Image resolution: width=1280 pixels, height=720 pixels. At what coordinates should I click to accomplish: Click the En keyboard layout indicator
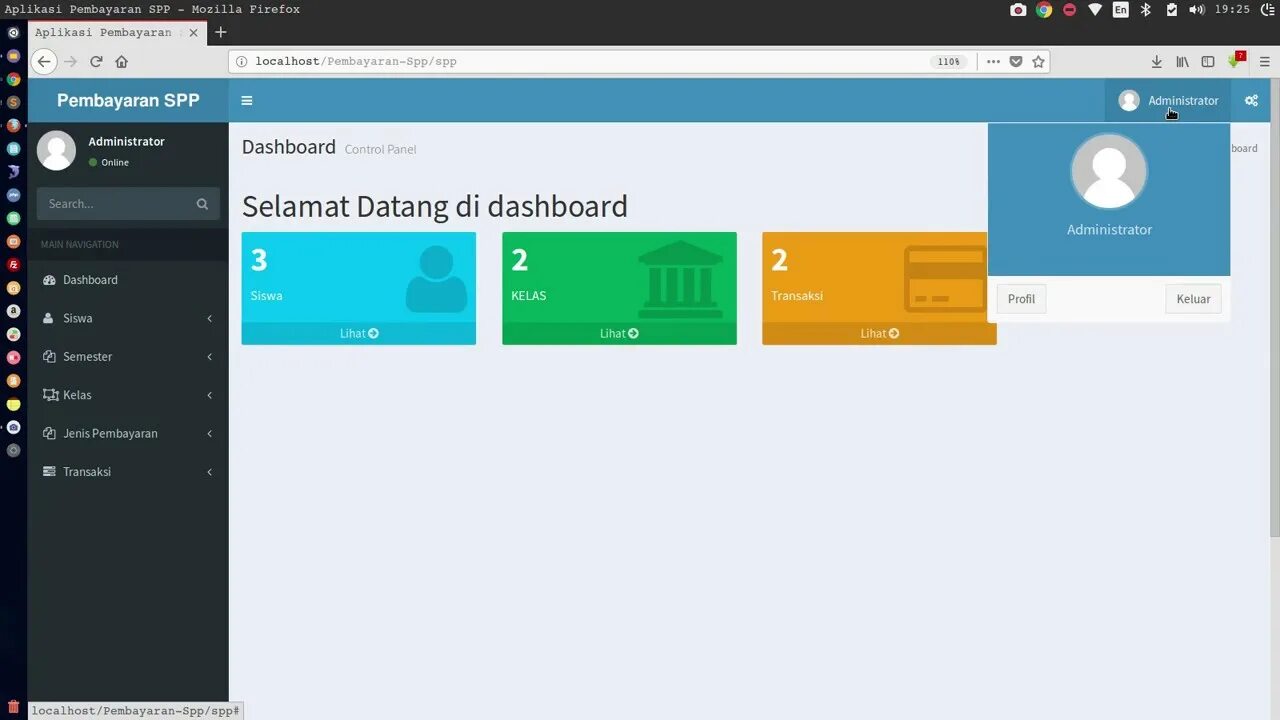(1120, 9)
